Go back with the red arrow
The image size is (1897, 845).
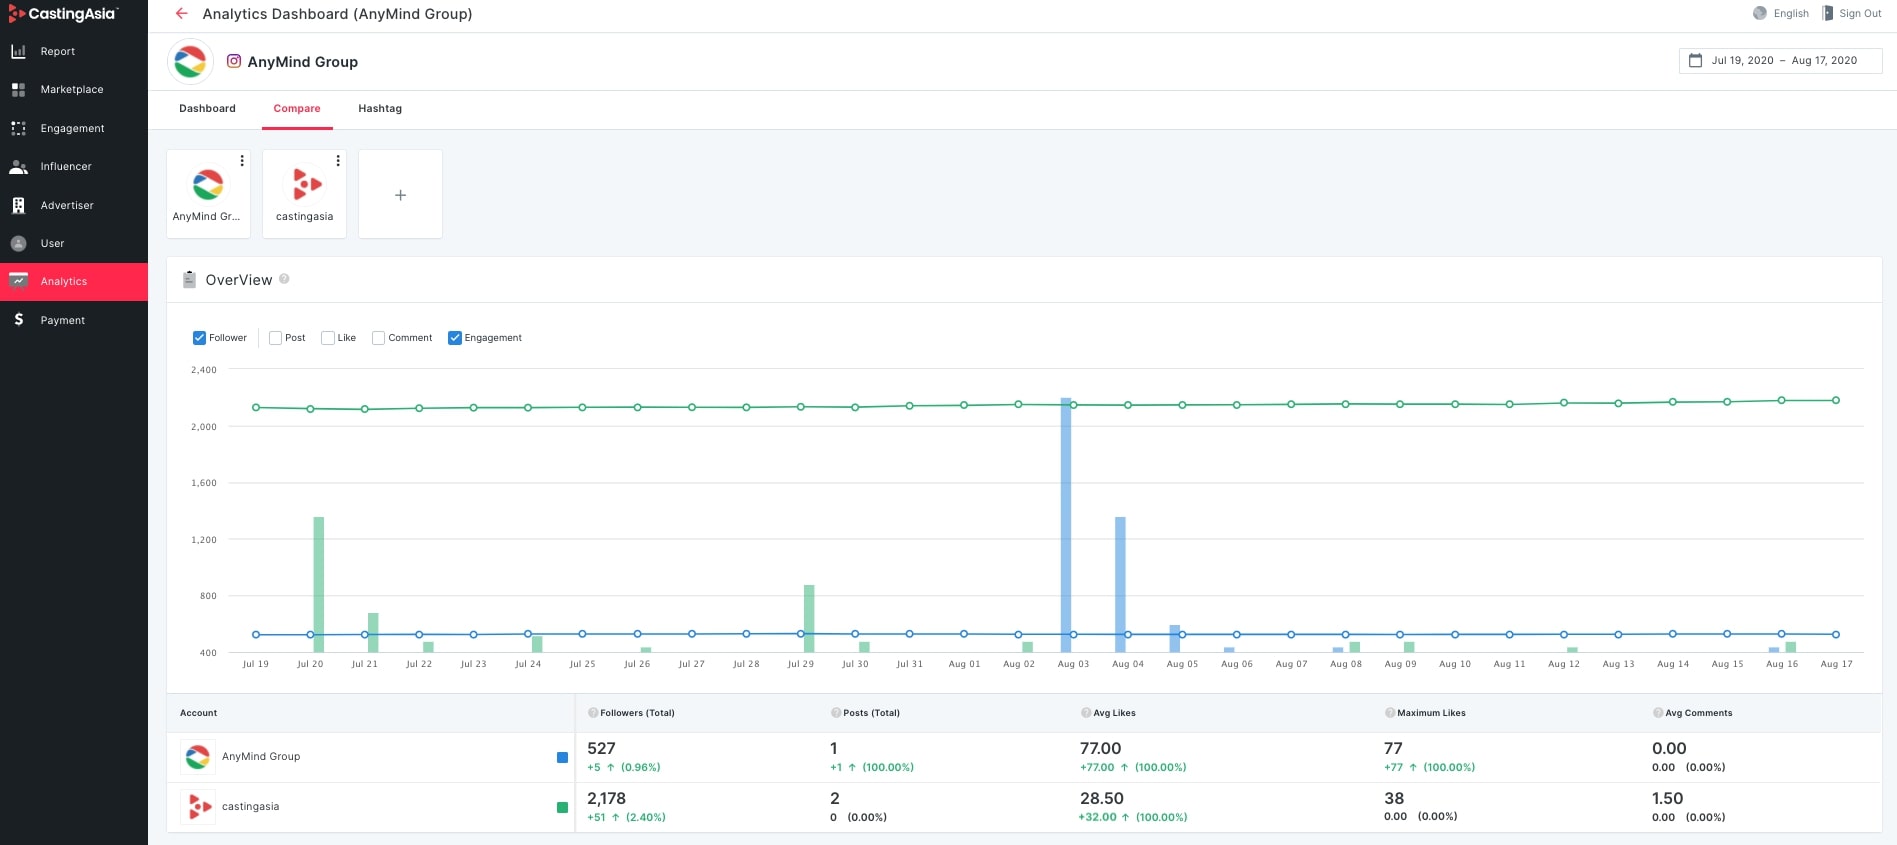pos(181,14)
